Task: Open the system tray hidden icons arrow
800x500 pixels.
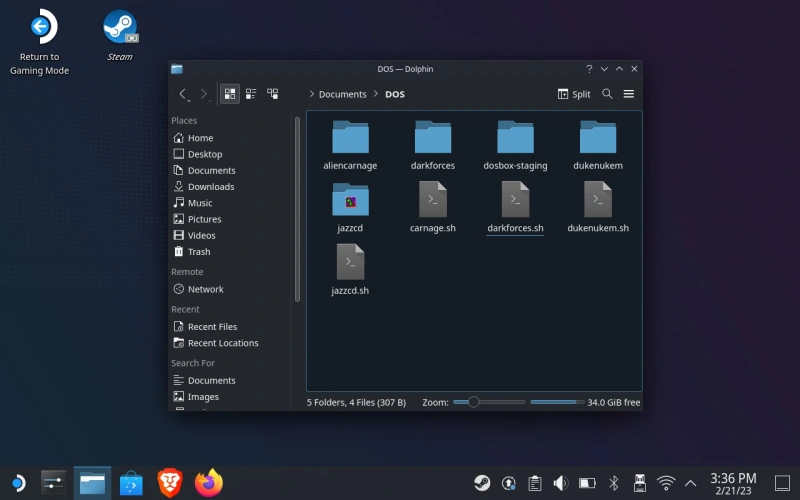Action: pyautogui.click(x=690, y=483)
